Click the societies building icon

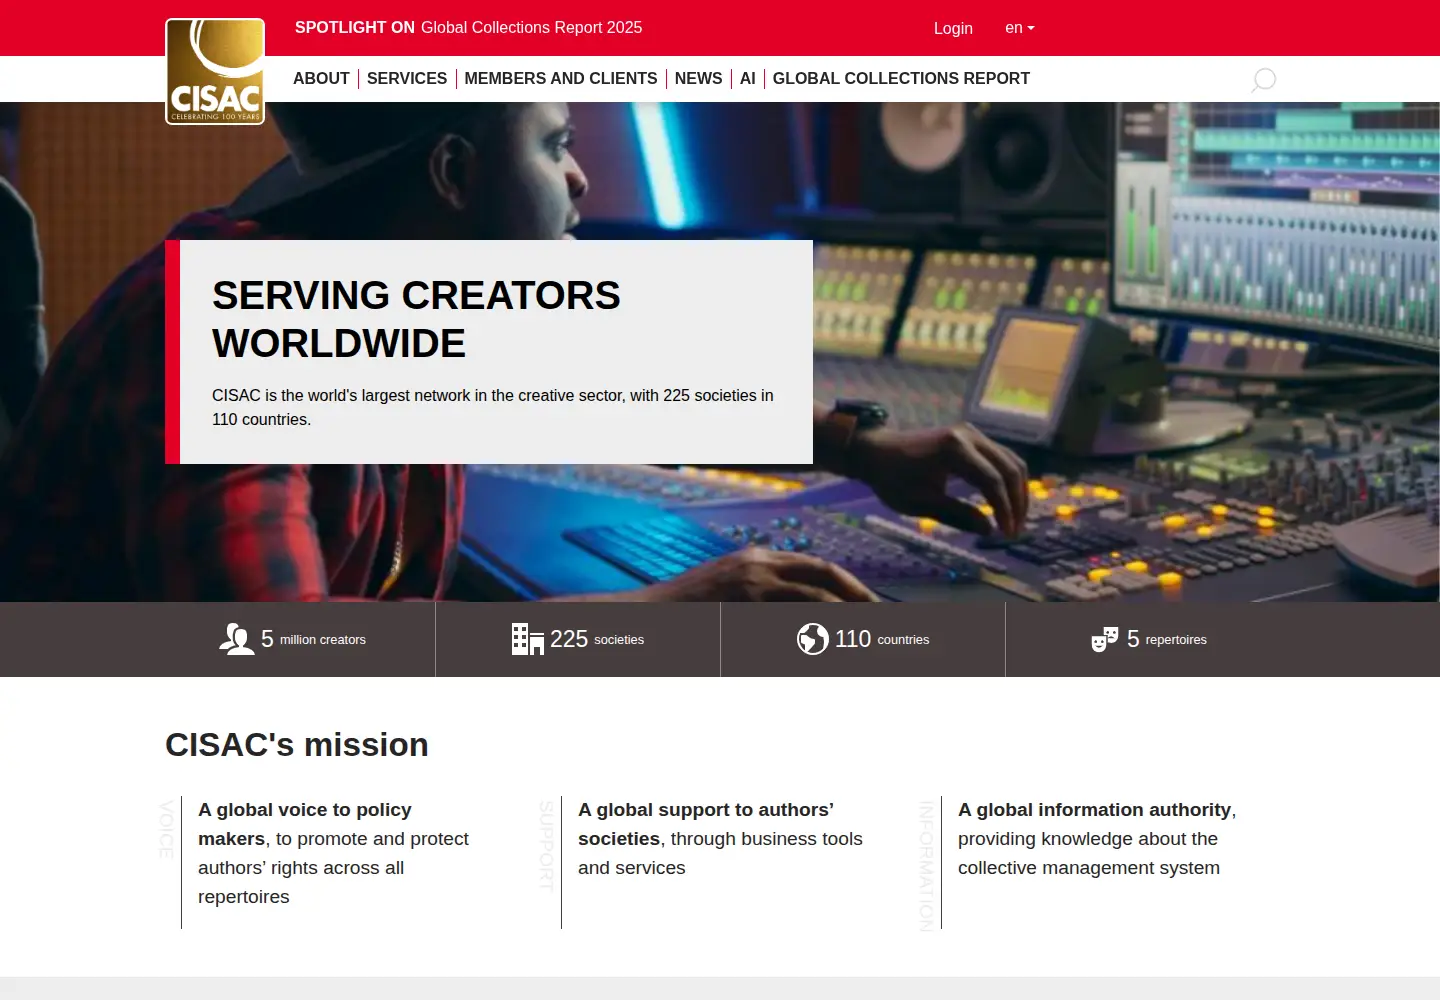(527, 639)
